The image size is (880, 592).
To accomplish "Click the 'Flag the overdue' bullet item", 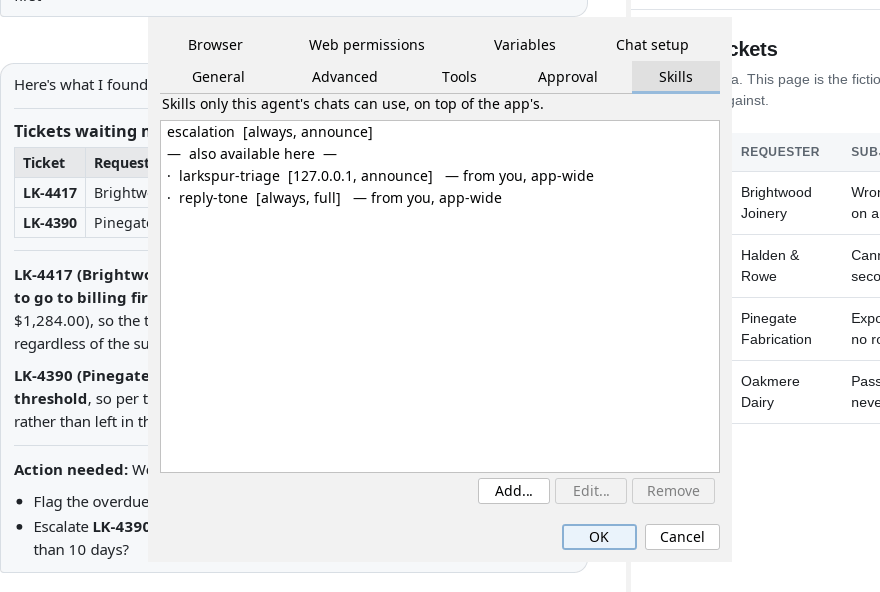I will (x=91, y=502).
